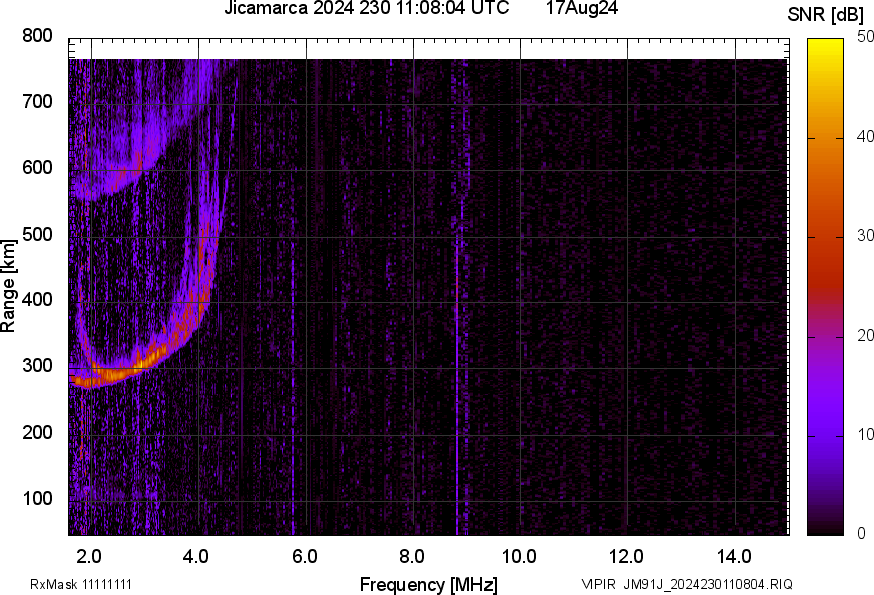Click the colorbar tick label '30'
The width and height of the screenshot is (874, 595).
pos(865,235)
